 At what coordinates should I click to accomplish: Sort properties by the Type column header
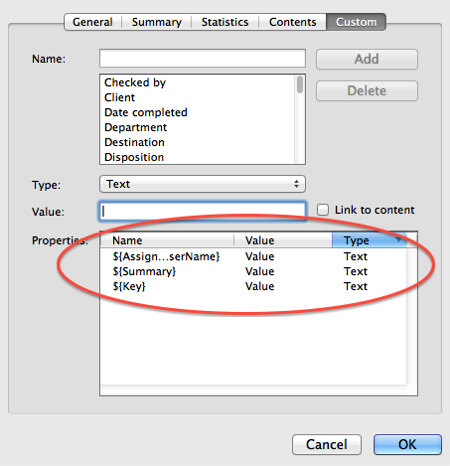coord(369,240)
